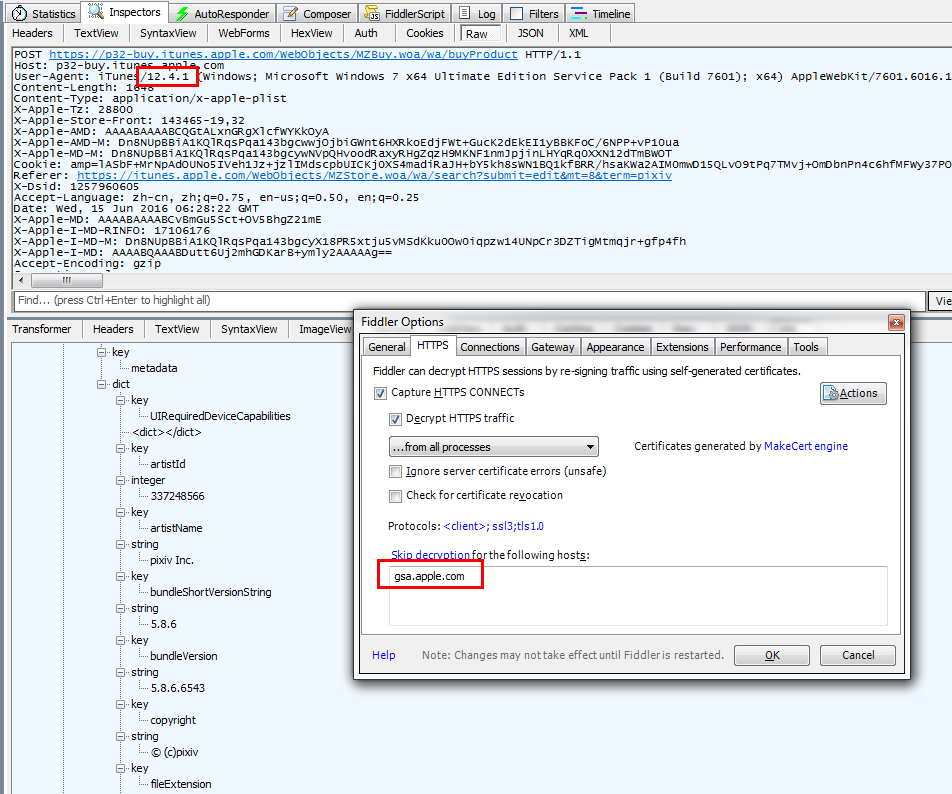Click the raw view scroll-left arrow

click(22, 280)
